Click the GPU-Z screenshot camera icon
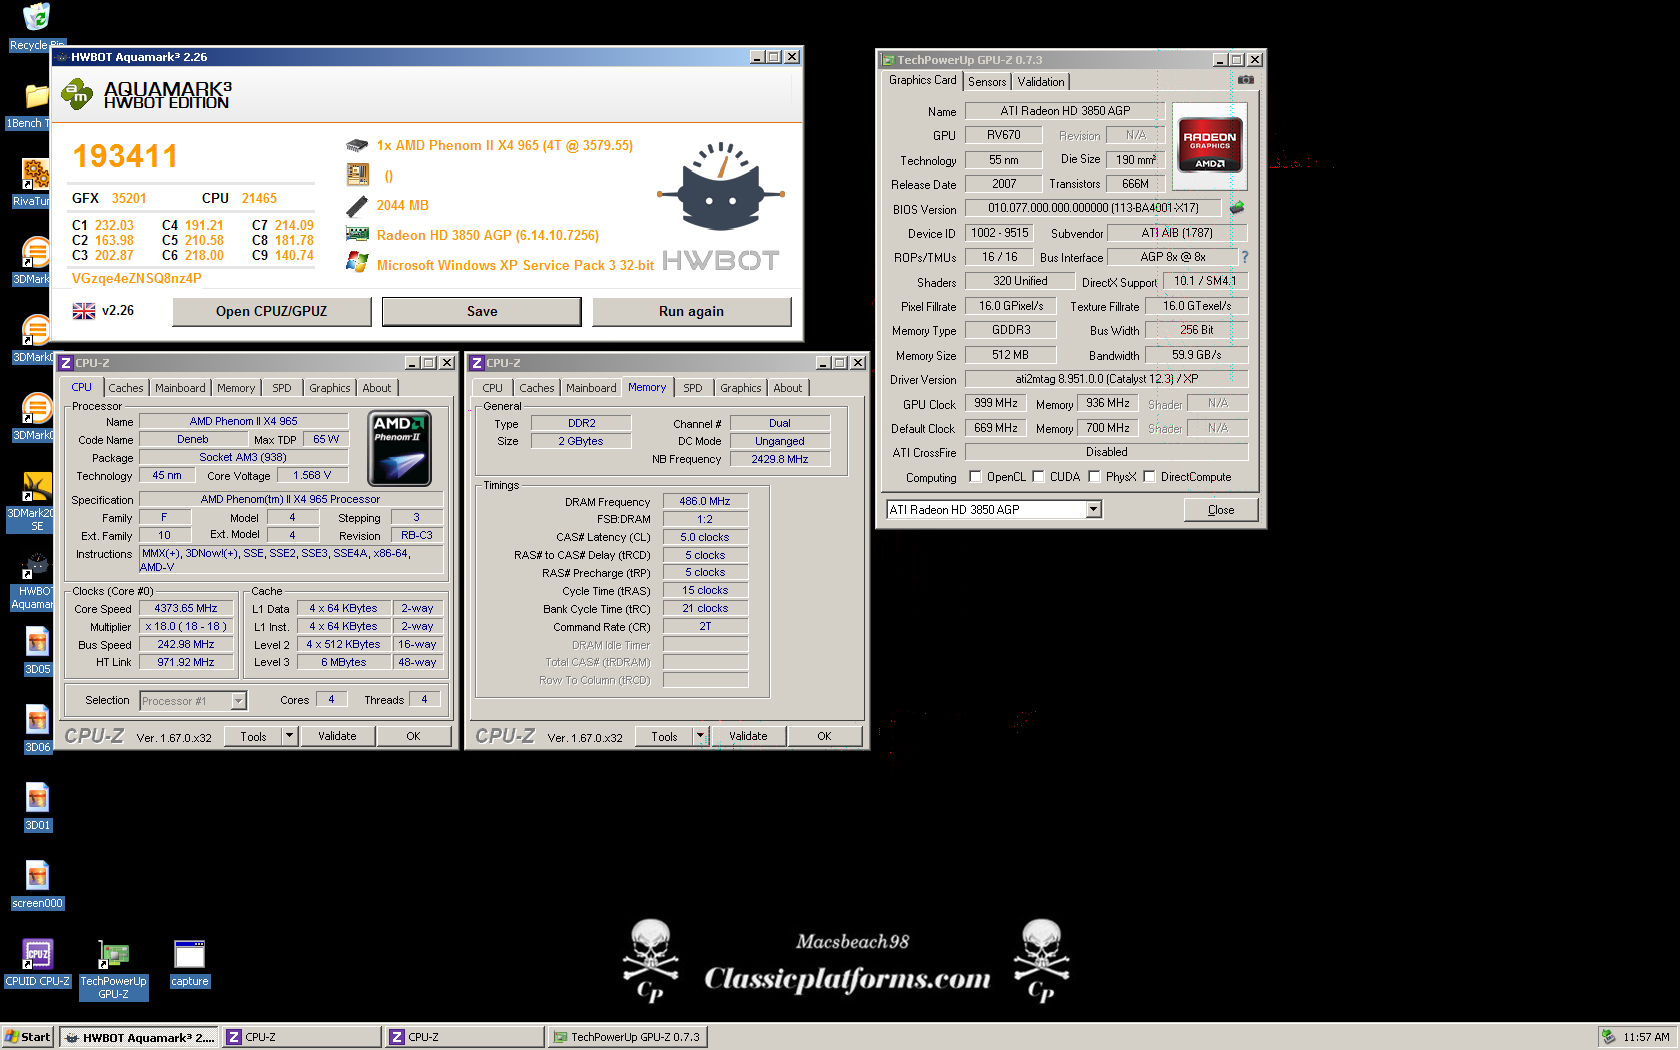Image resolution: width=1680 pixels, height=1050 pixels. coord(1246,80)
